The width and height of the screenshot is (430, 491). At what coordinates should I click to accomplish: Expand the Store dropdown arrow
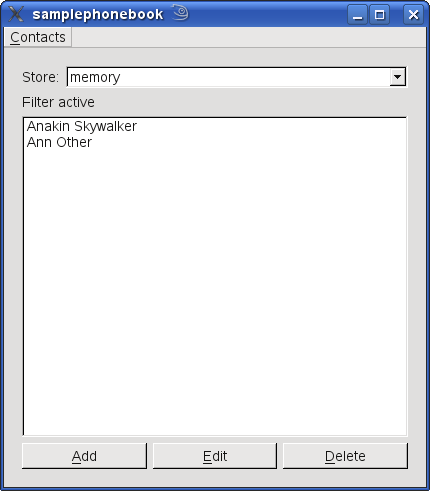[x=397, y=77]
